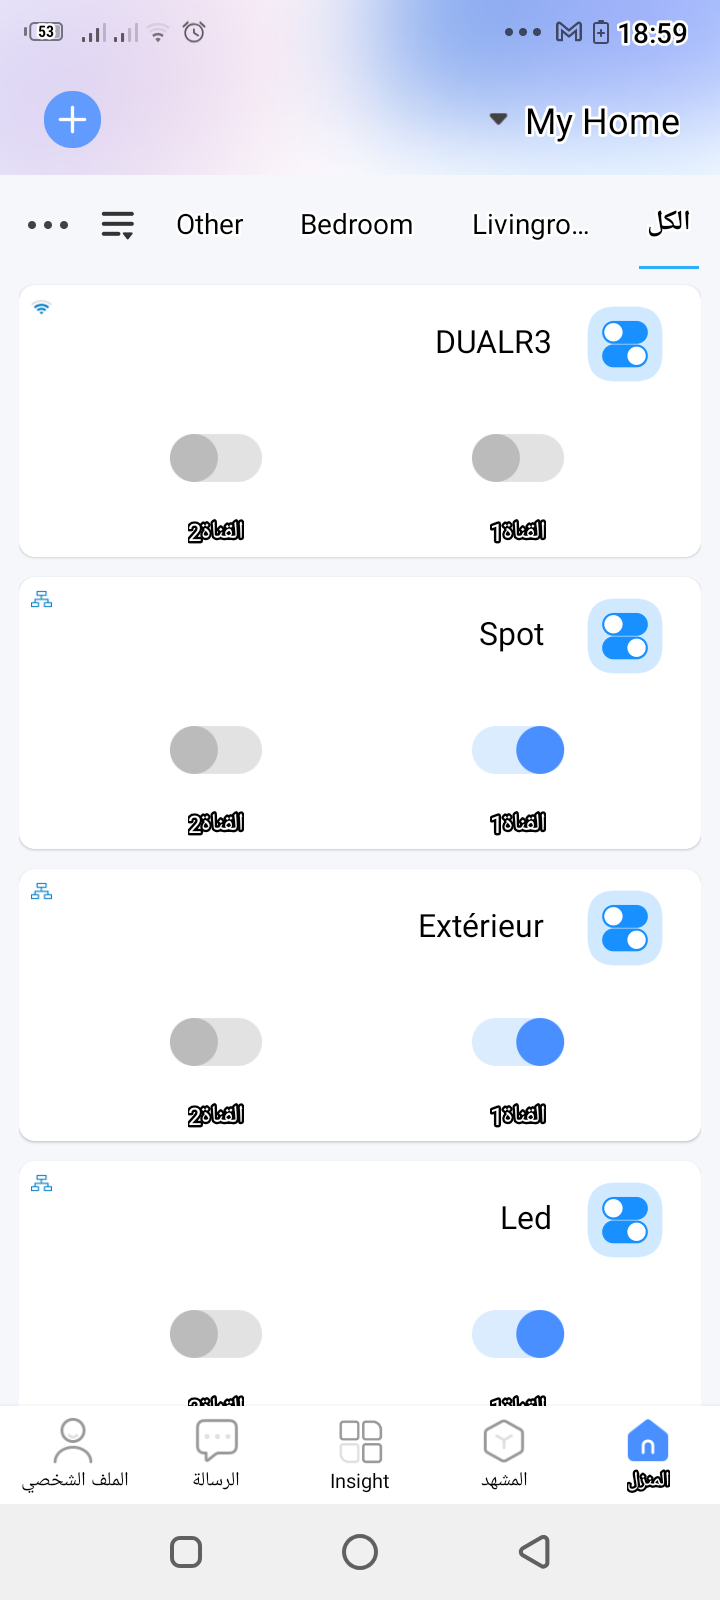Open the three-dots more options menu

48,225
